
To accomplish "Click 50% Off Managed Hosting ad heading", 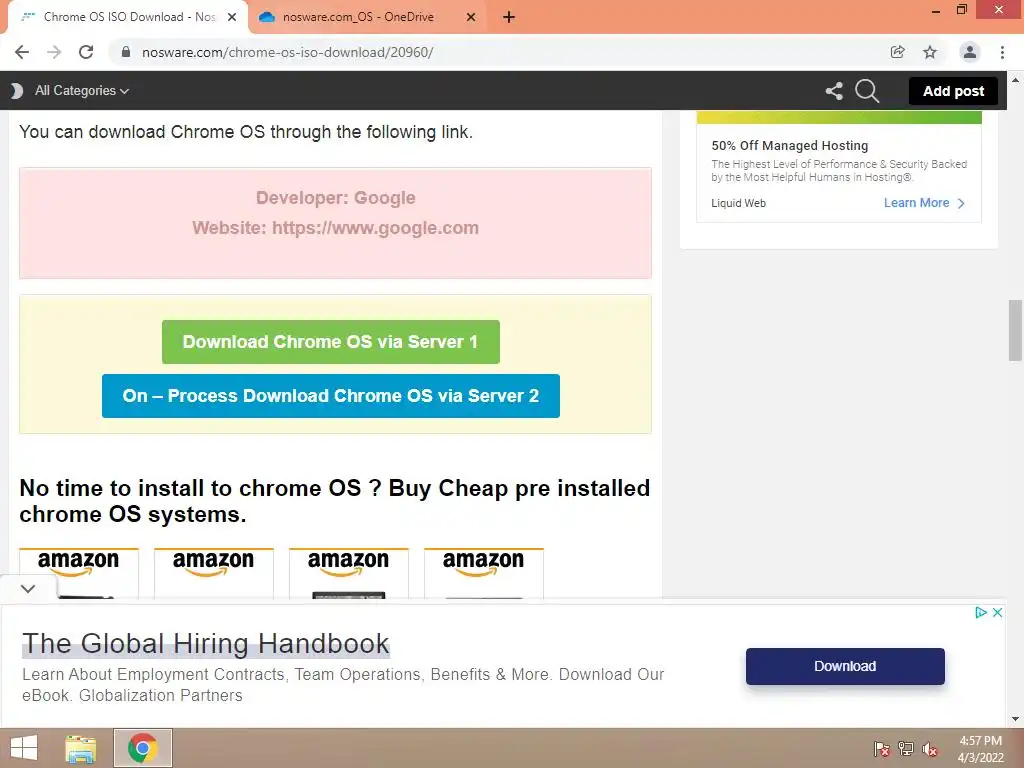I will pyautogui.click(x=790, y=146).
